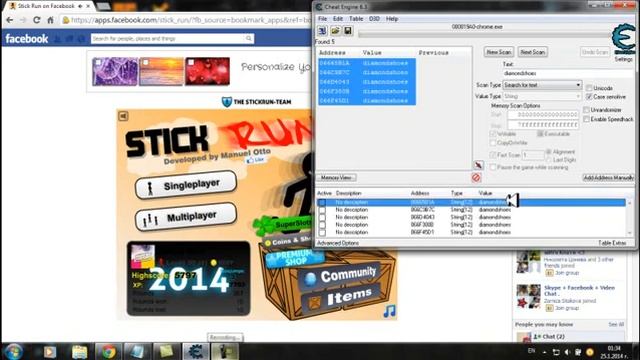Click the Memory View button
This screenshot has height=360, width=640.
click(x=336, y=178)
